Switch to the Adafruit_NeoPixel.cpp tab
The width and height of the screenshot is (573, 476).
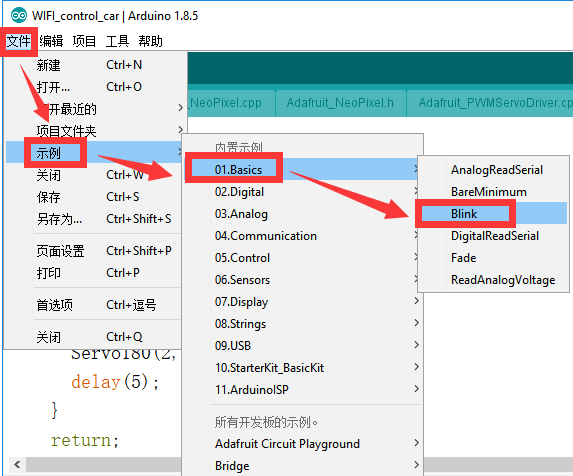pyautogui.click(x=231, y=103)
